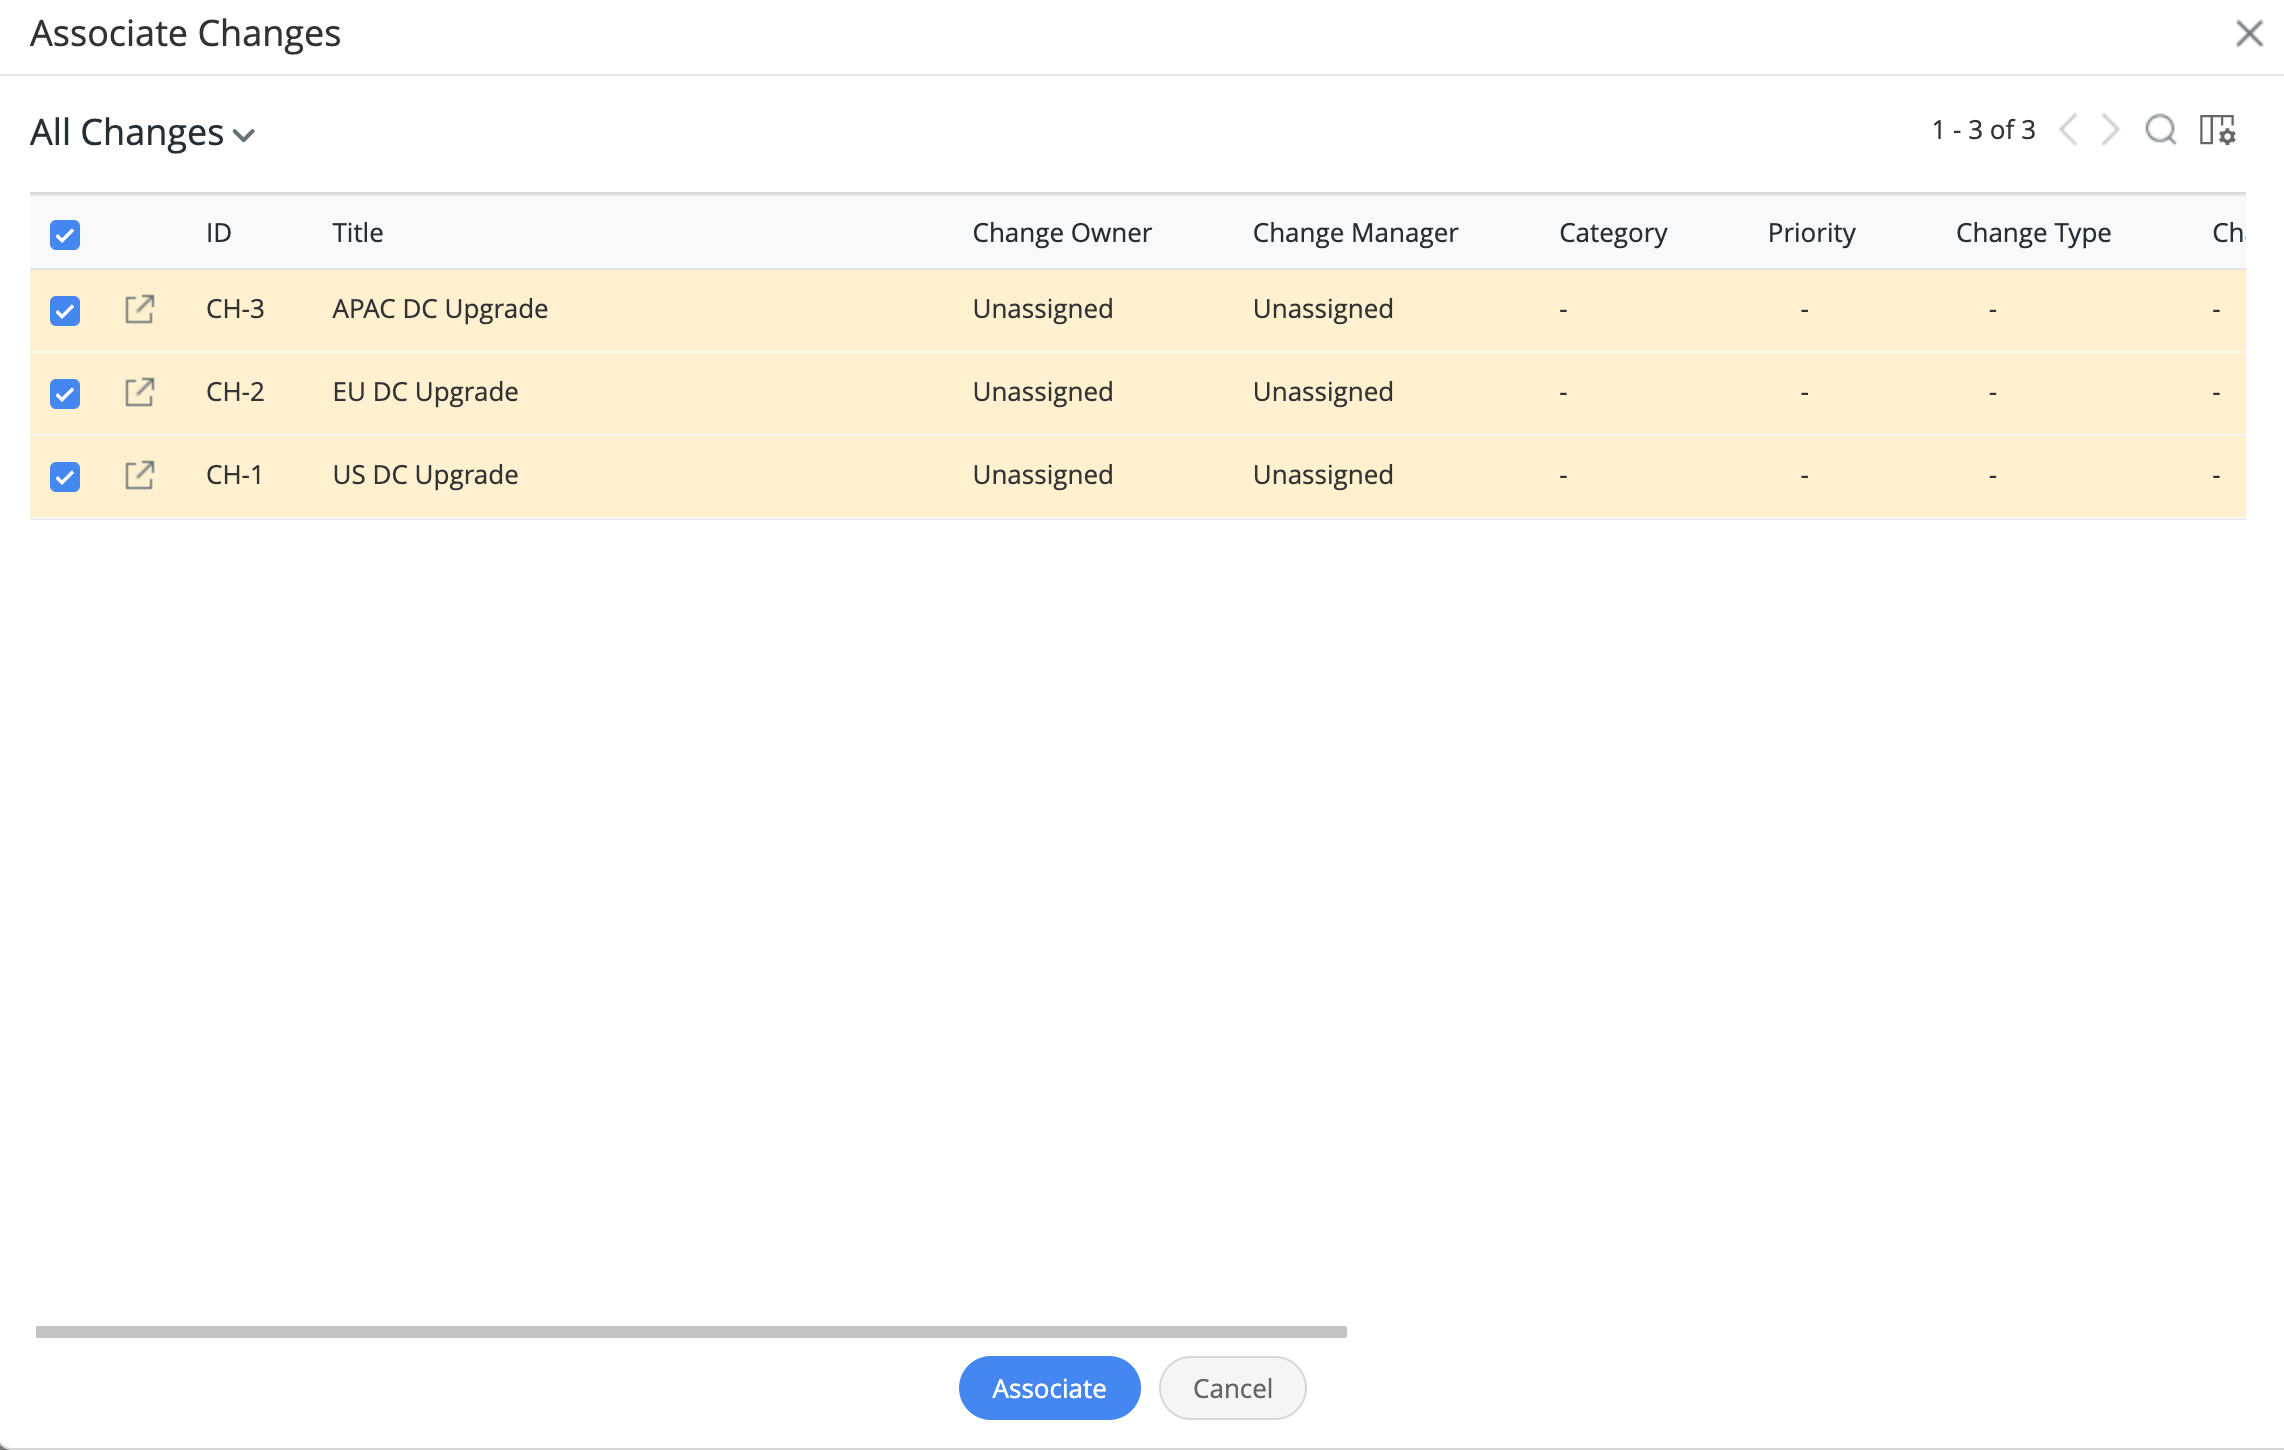Viewport: 2284px width, 1450px height.
Task: Uncheck CH-2 EU DC Upgrade
Action: [x=64, y=392]
